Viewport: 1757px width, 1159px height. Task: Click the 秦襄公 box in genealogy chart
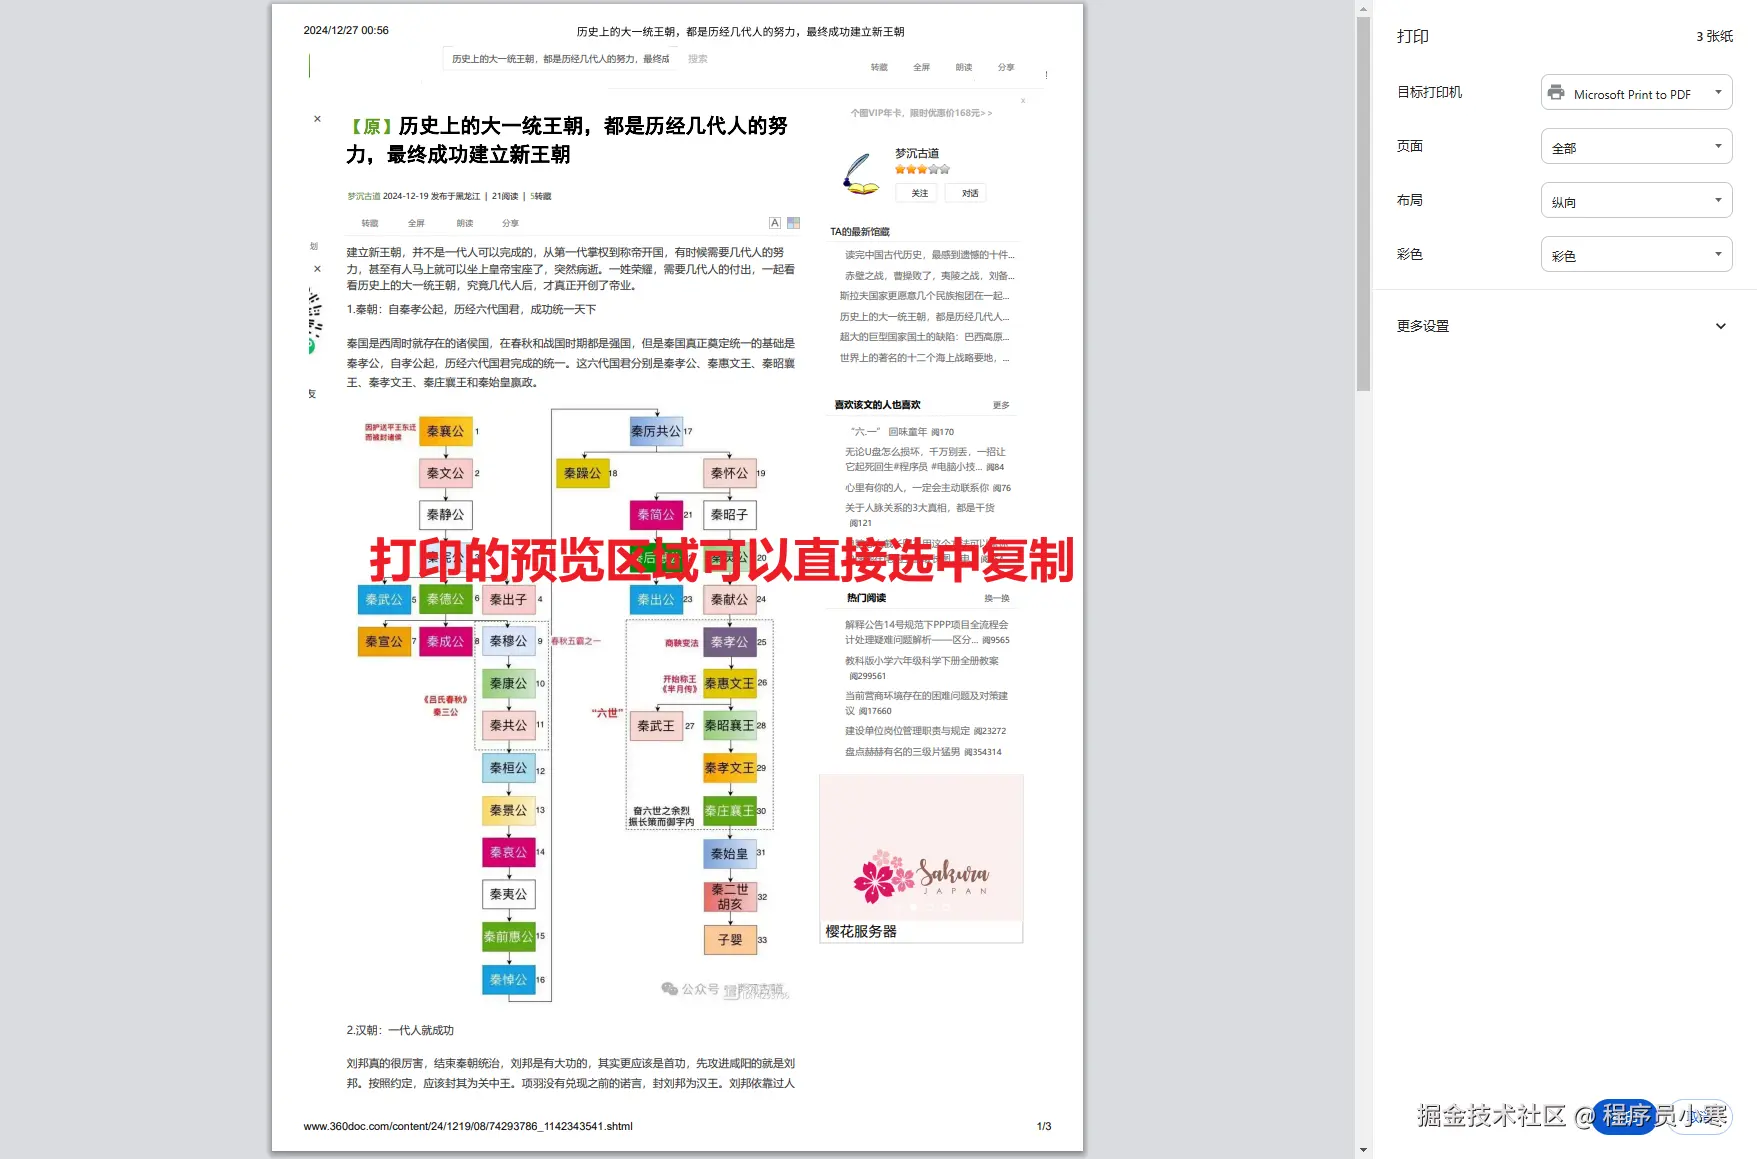[x=446, y=431]
